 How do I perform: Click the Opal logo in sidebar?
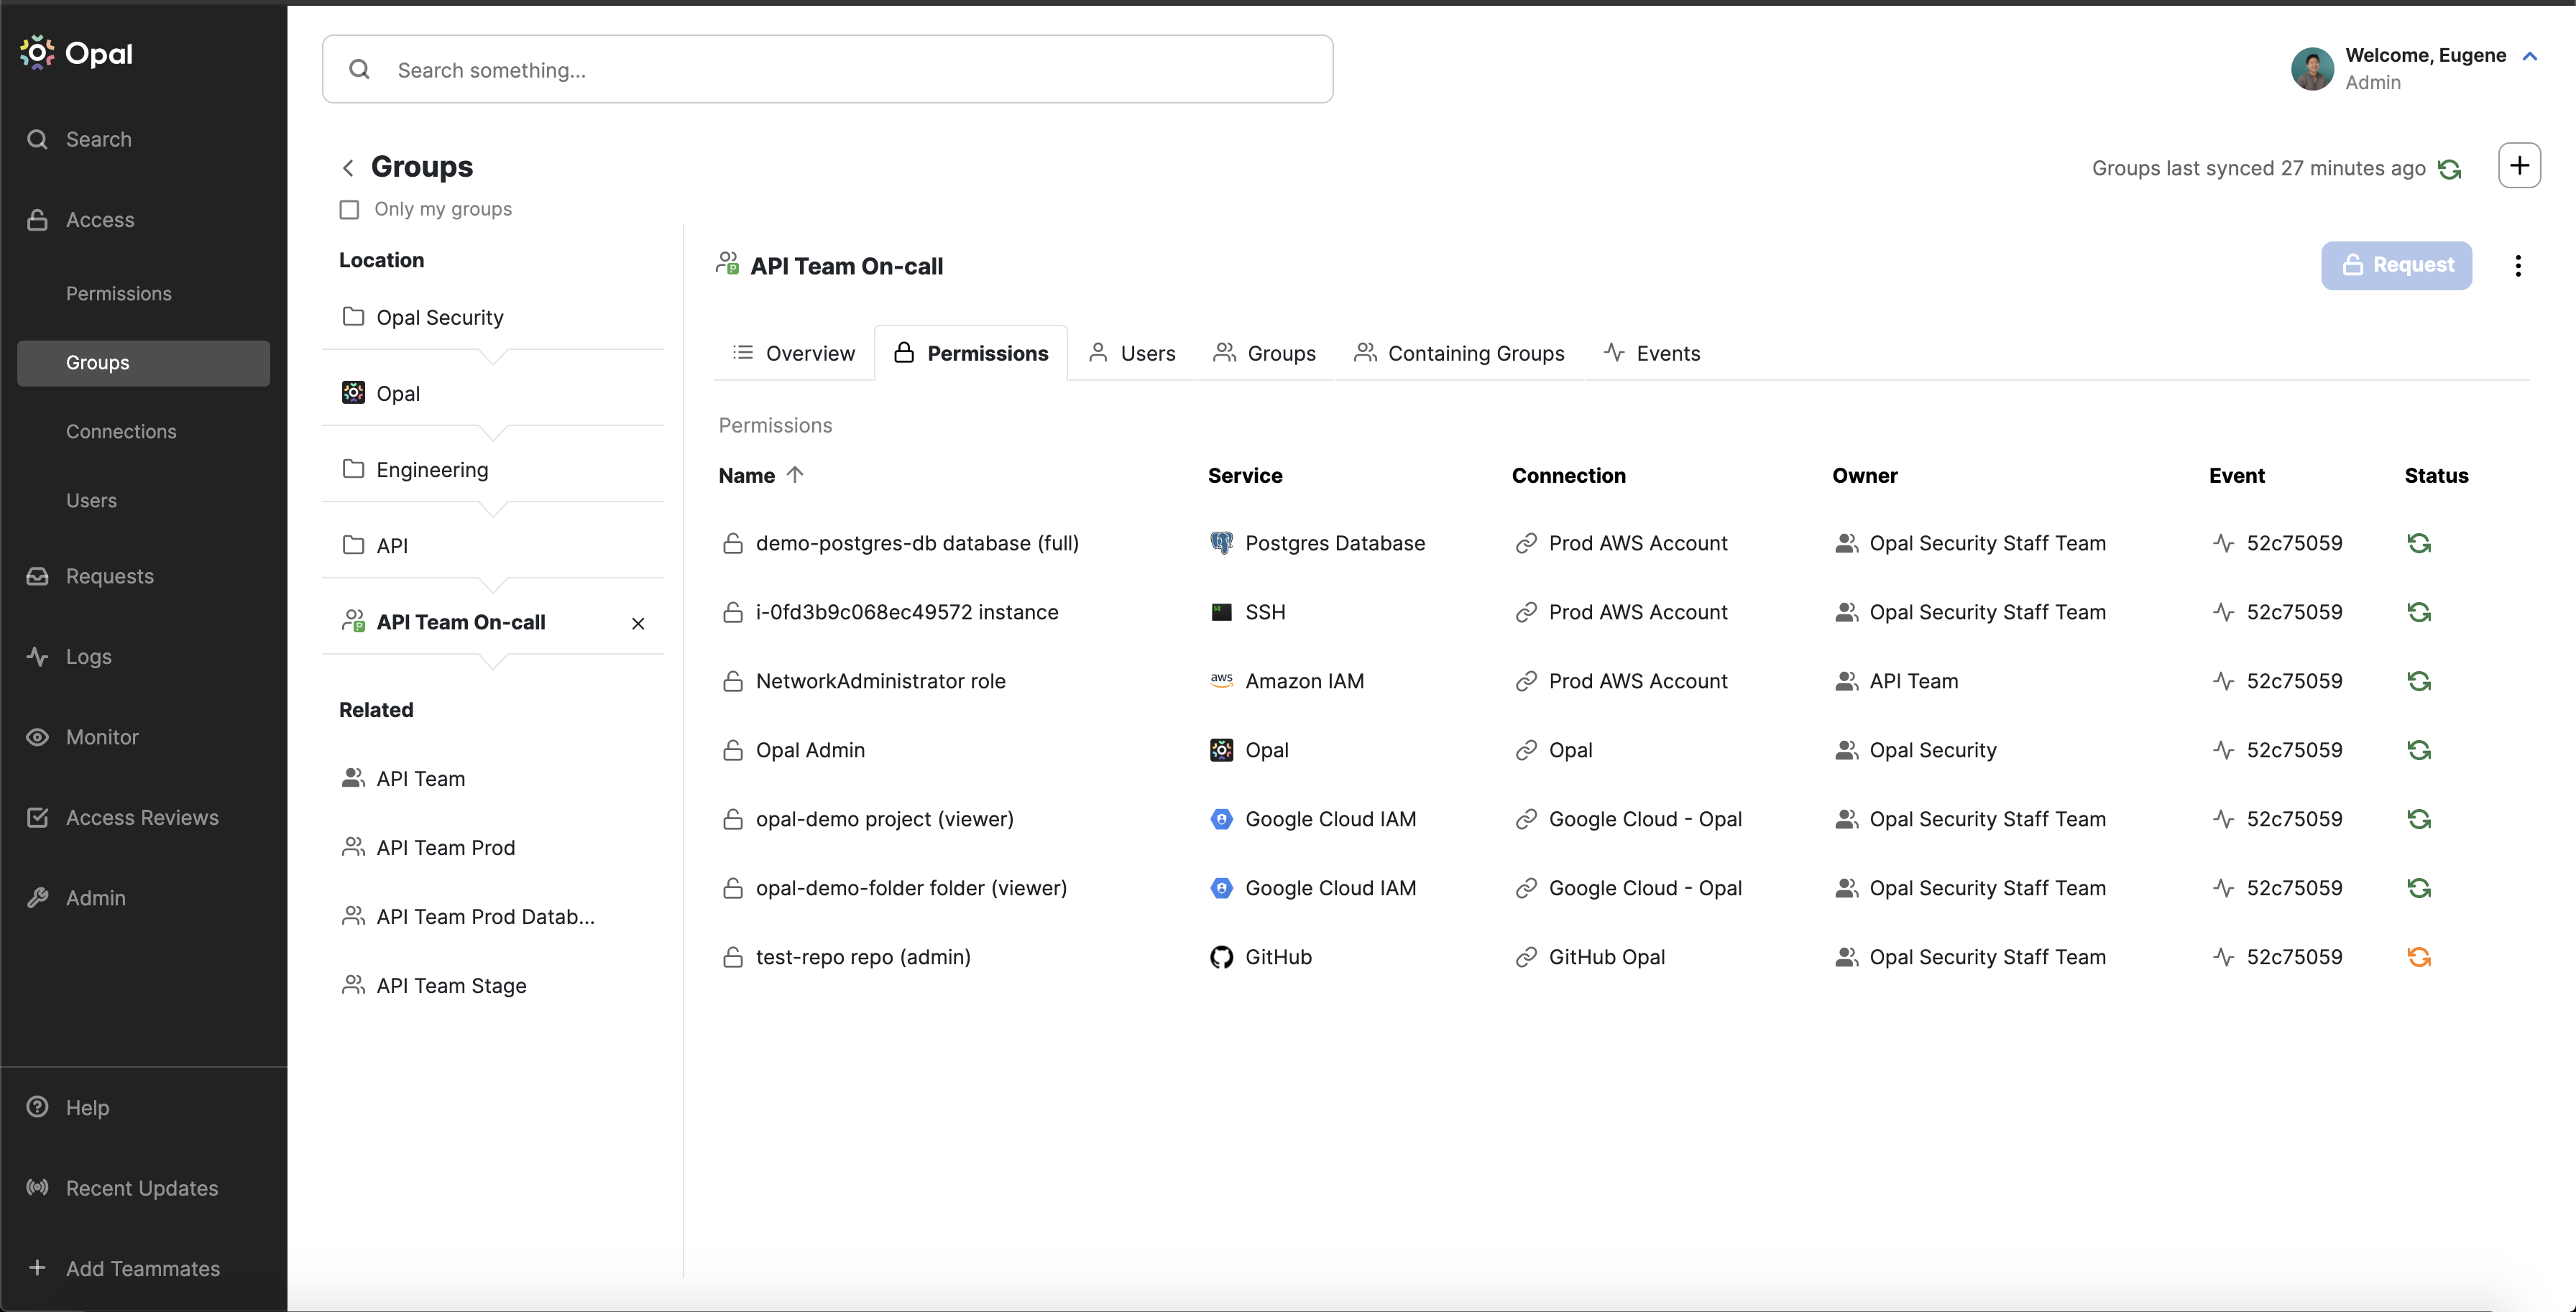[76, 53]
